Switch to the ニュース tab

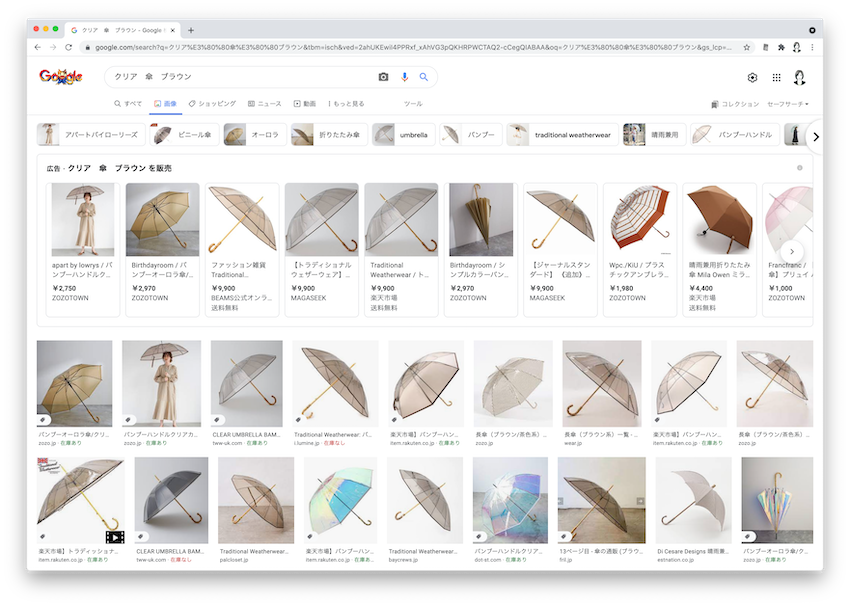pyautogui.click(x=264, y=103)
